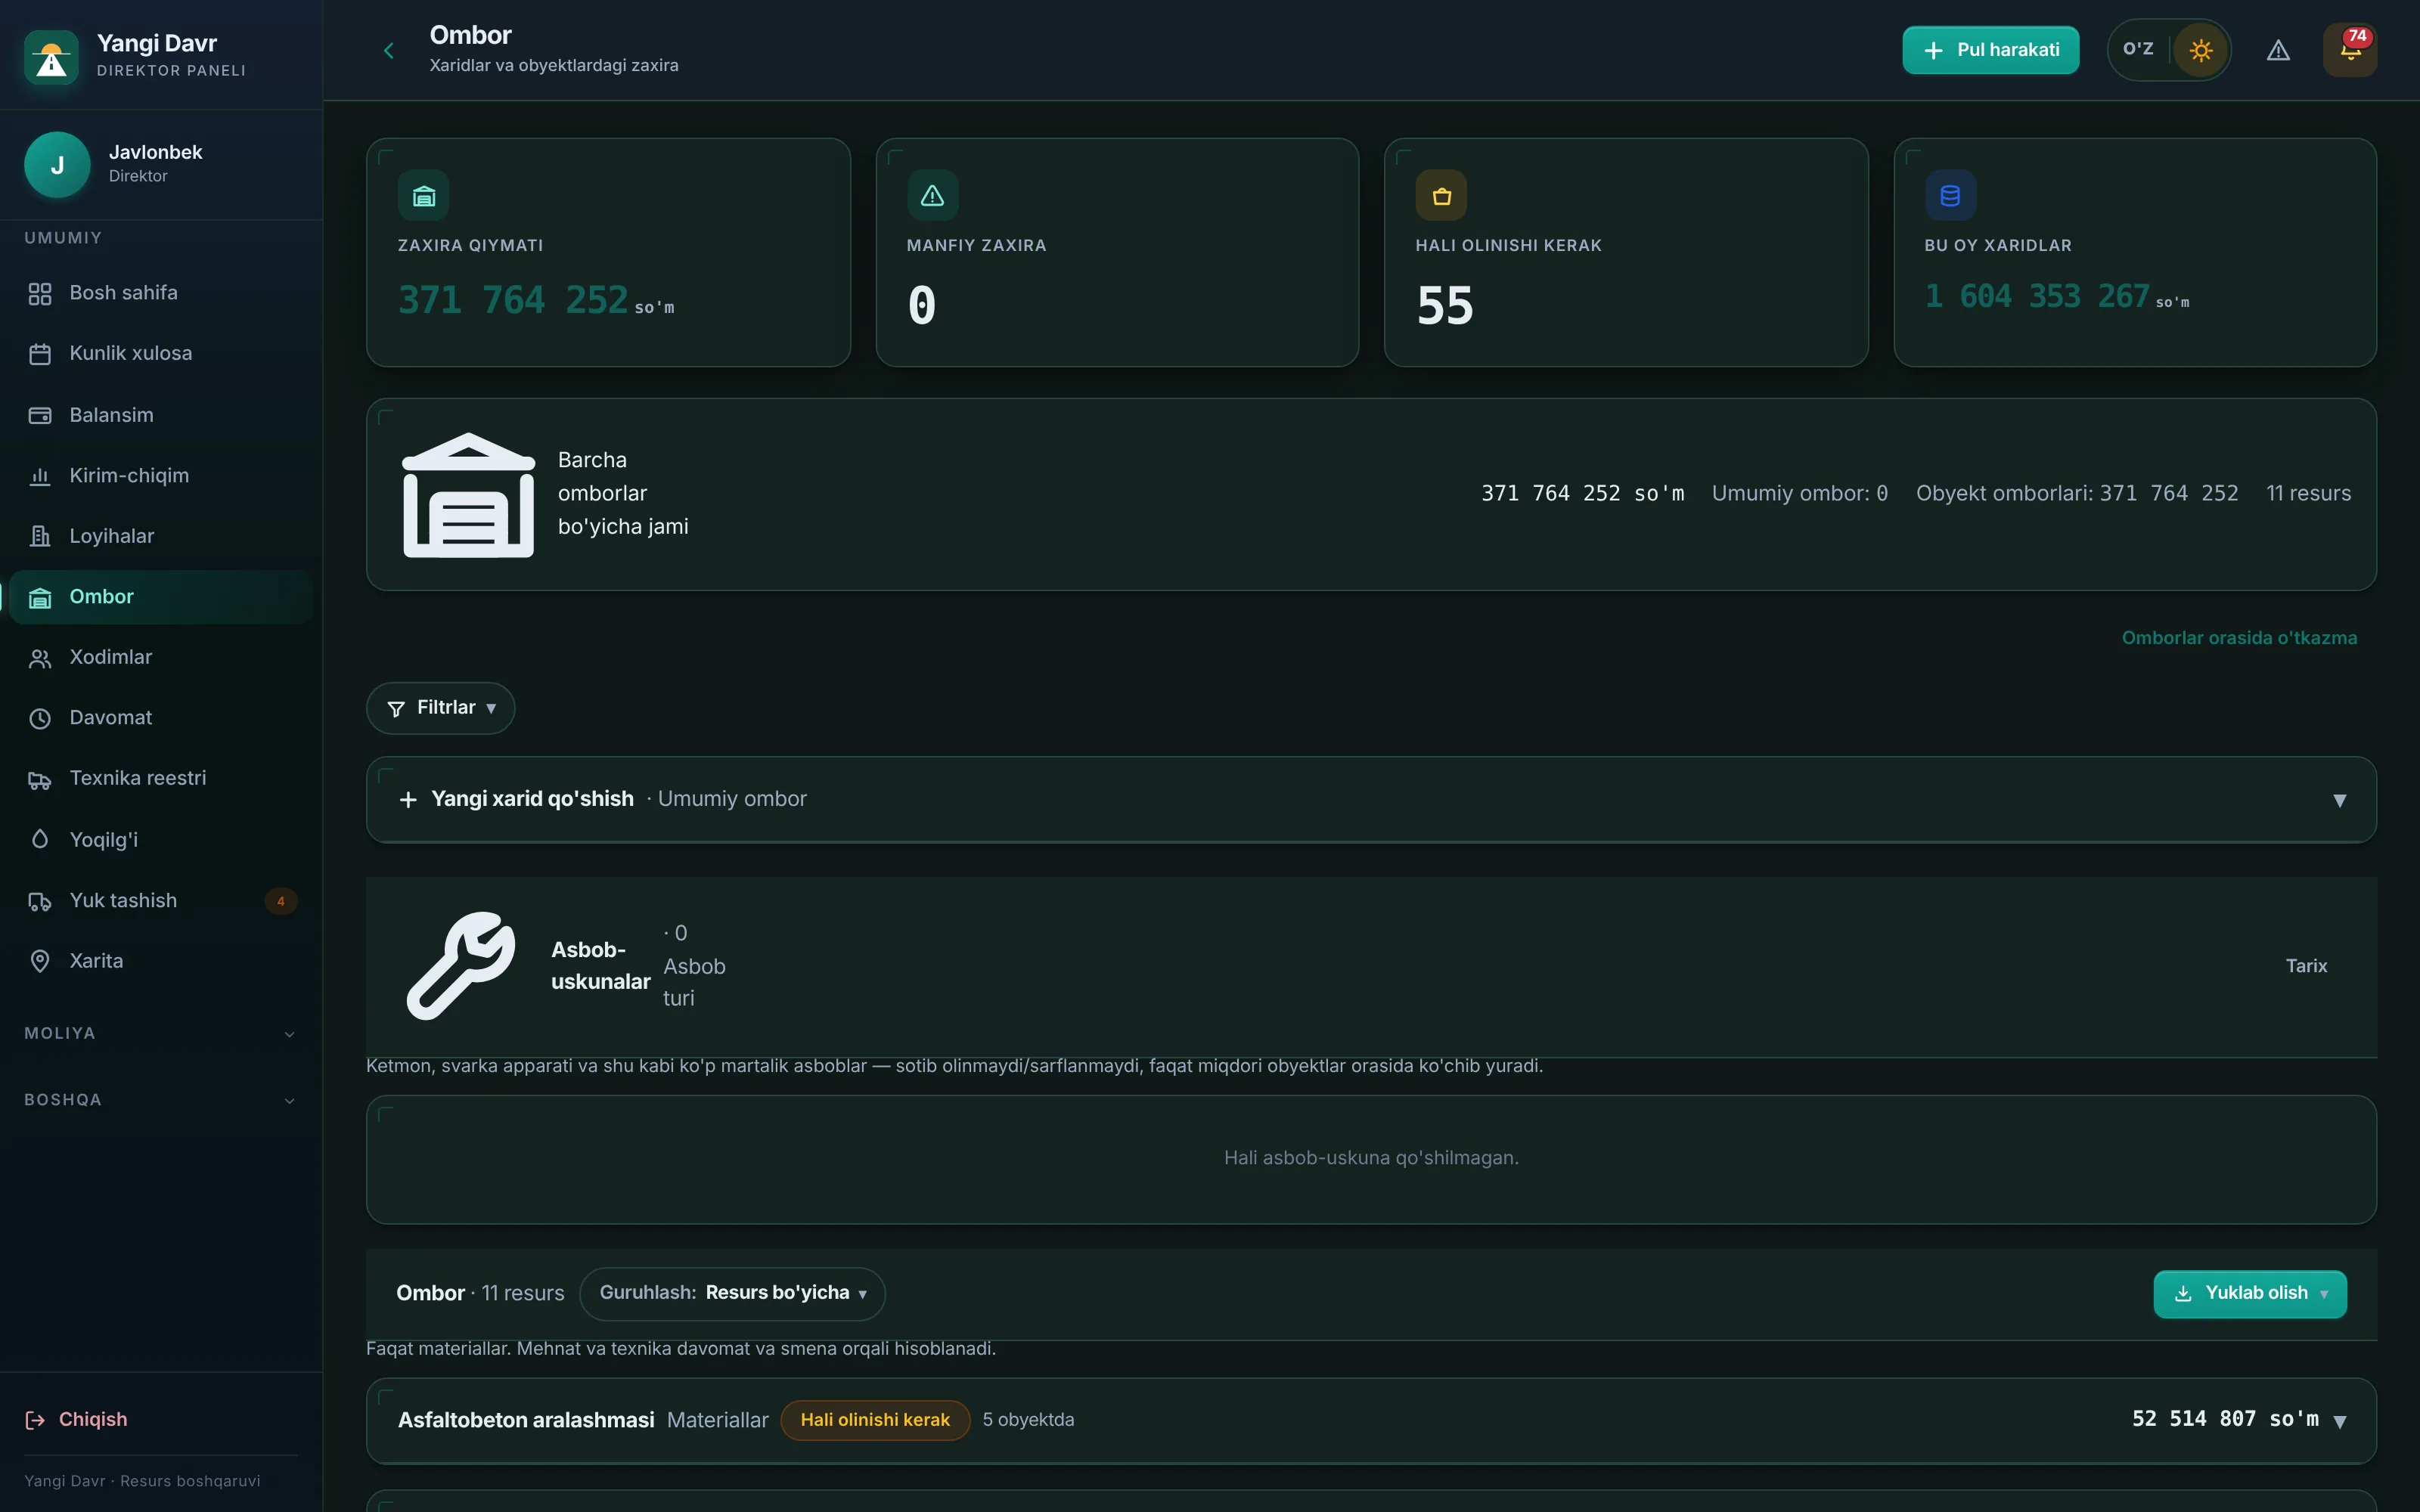Screen dimensions: 2420x1512
Task: Open the warning triangle alerts icon
Action: coord(2278,50)
